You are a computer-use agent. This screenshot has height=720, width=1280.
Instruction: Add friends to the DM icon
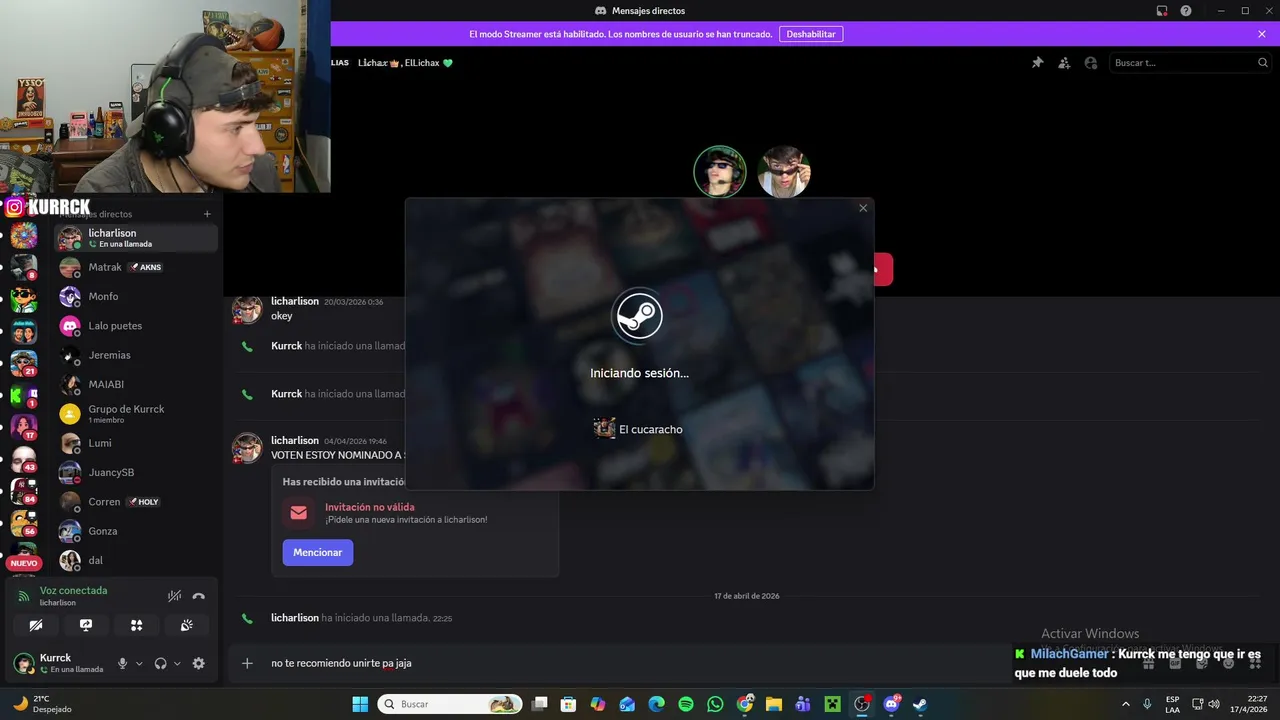1064,63
